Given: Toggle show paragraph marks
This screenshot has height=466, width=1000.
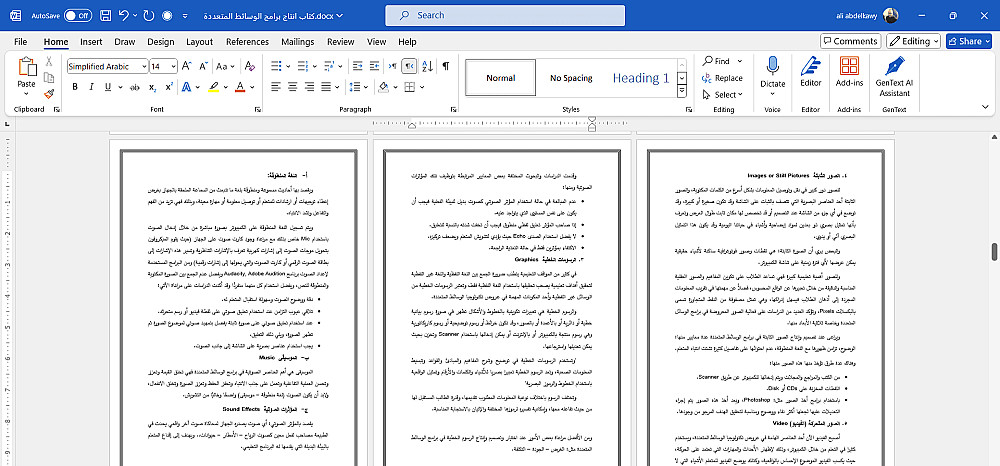Looking at the screenshot, I should (446, 66).
